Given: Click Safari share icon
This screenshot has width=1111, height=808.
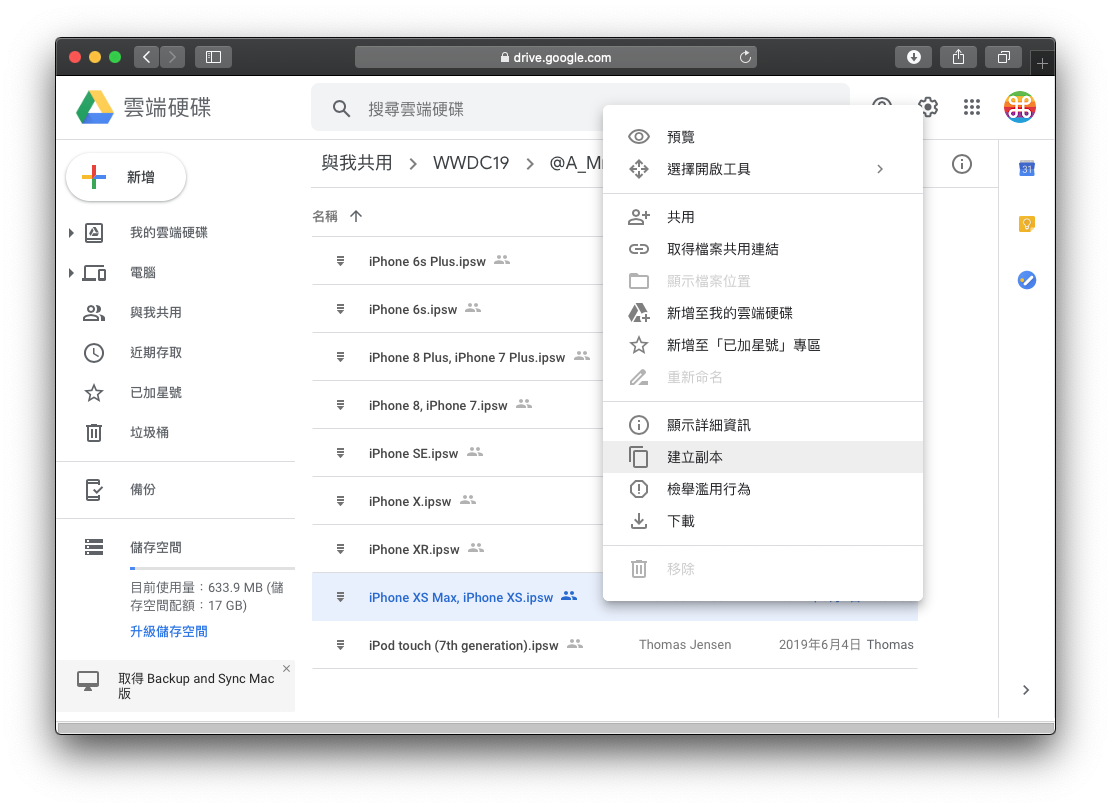Looking at the screenshot, I should (959, 57).
